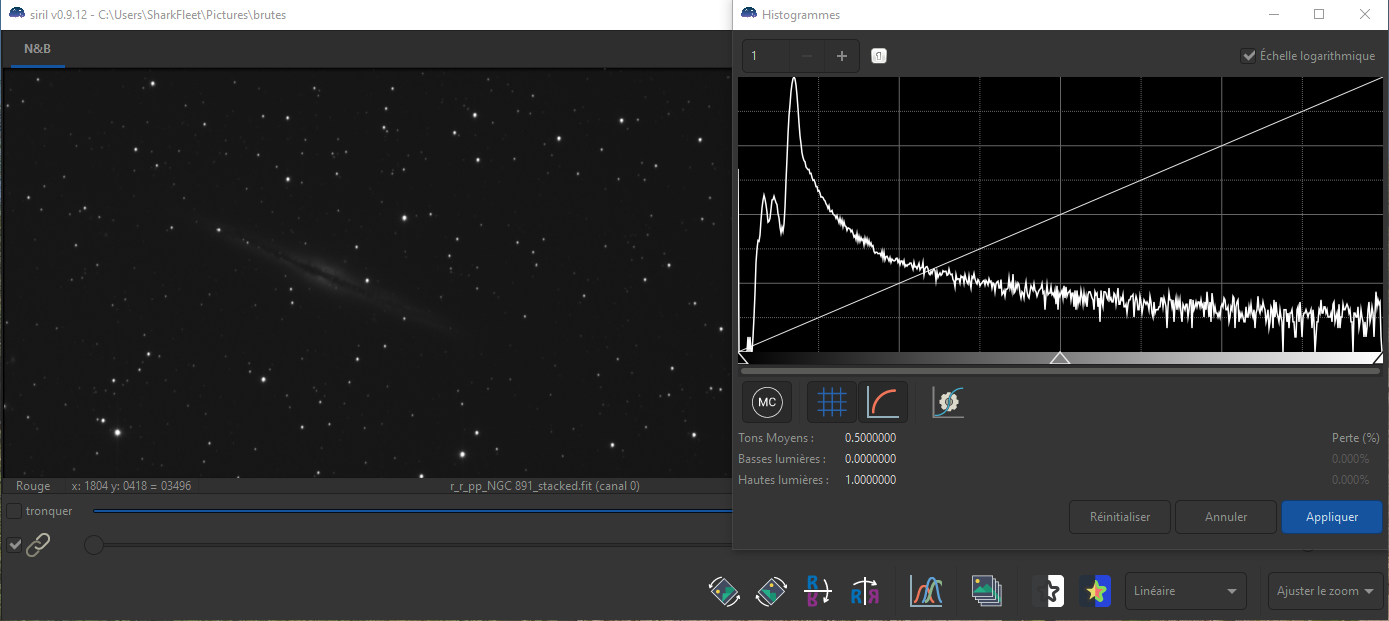Viewport: 1389px width, 621px height.
Task: Check the tronquer checkbox
Action: point(14,511)
